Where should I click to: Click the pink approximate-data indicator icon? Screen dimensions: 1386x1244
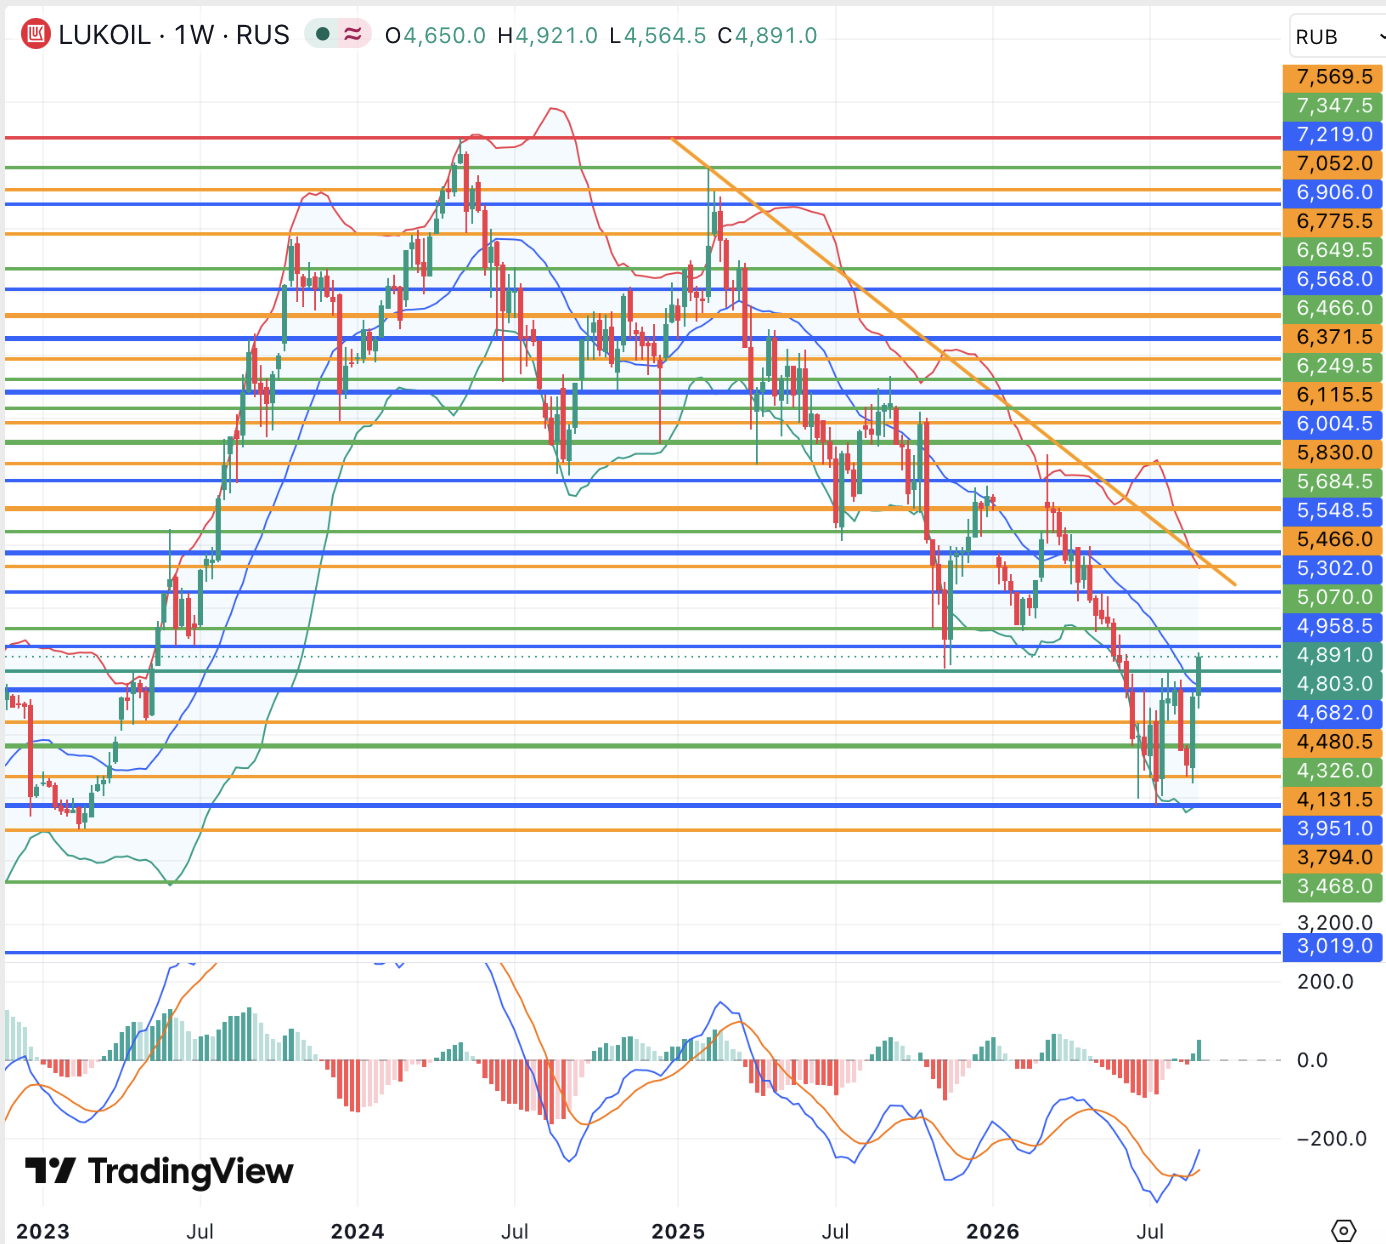[353, 35]
